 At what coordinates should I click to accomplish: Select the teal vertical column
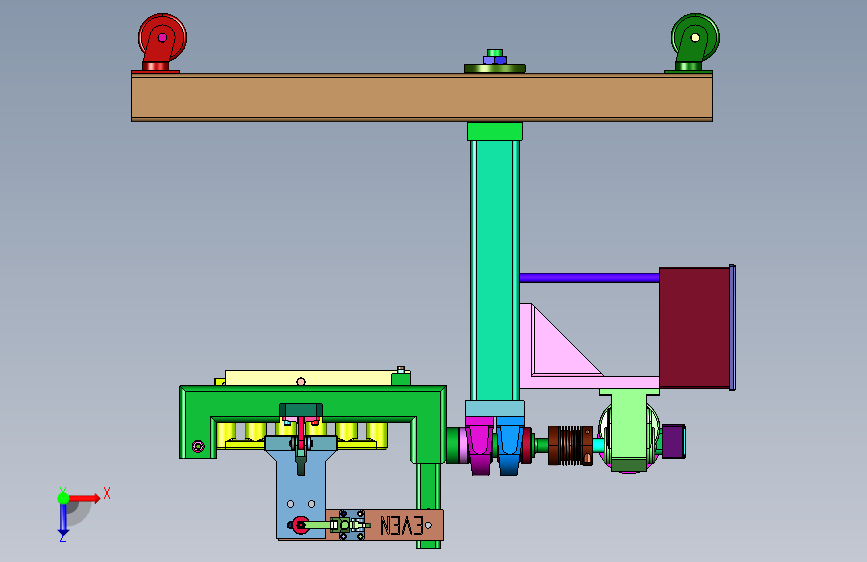(x=495, y=270)
